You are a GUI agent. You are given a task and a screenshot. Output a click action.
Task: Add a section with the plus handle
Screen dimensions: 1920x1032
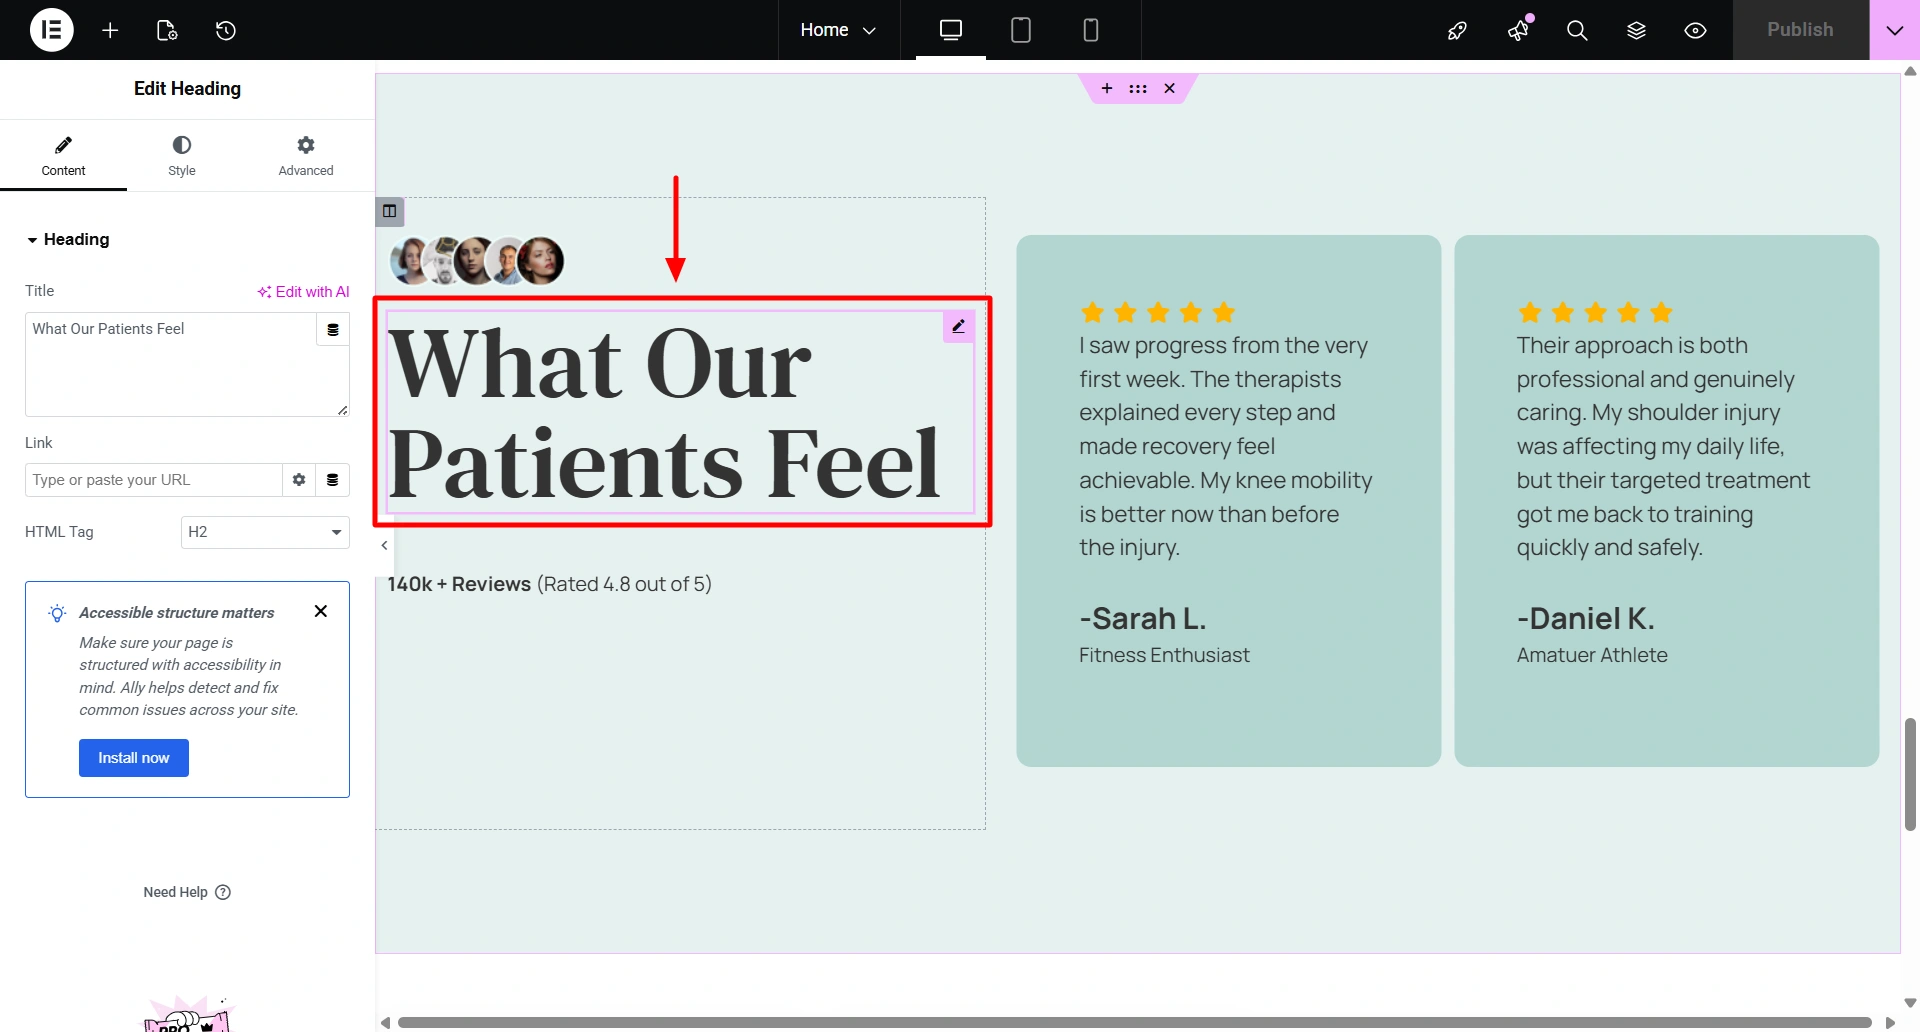click(x=1107, y=89)
